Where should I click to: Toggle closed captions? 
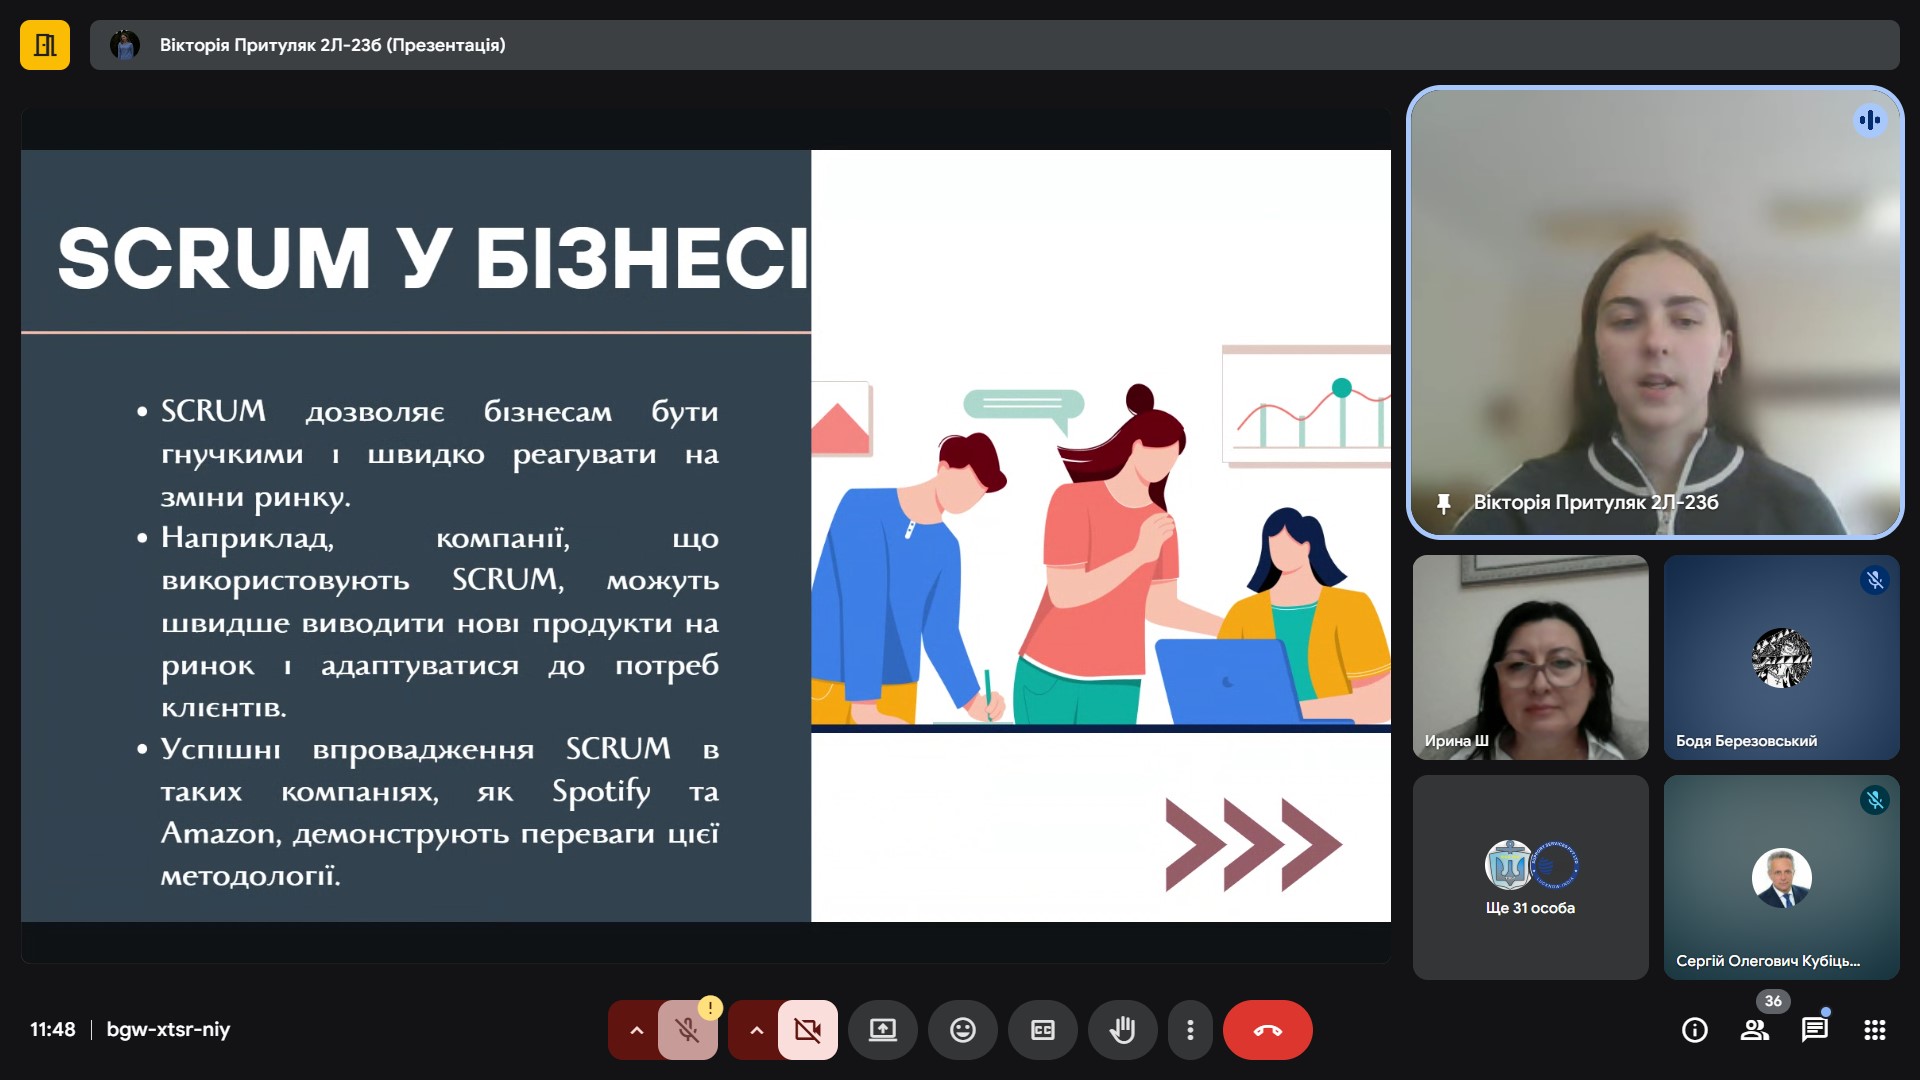click(x=1042, y=1030)
